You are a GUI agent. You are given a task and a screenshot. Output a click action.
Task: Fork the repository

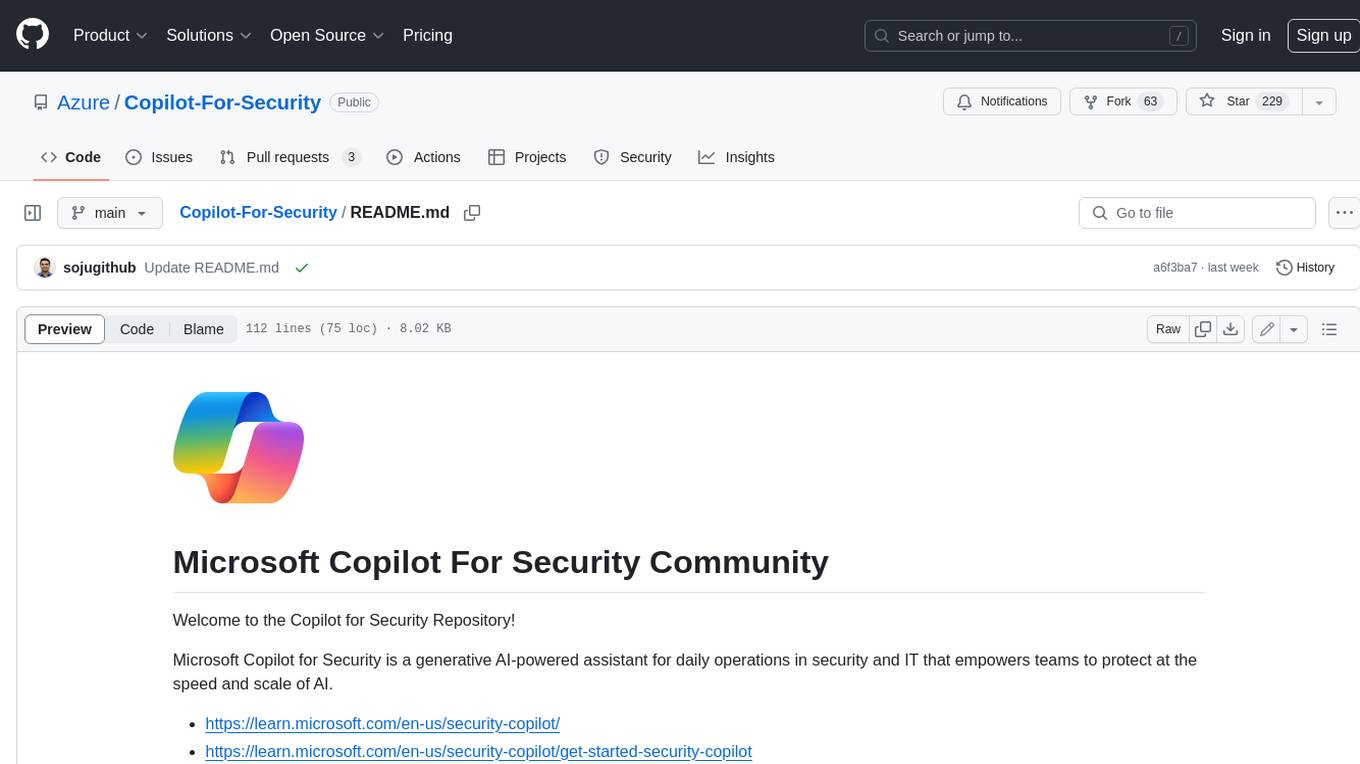1123,102
